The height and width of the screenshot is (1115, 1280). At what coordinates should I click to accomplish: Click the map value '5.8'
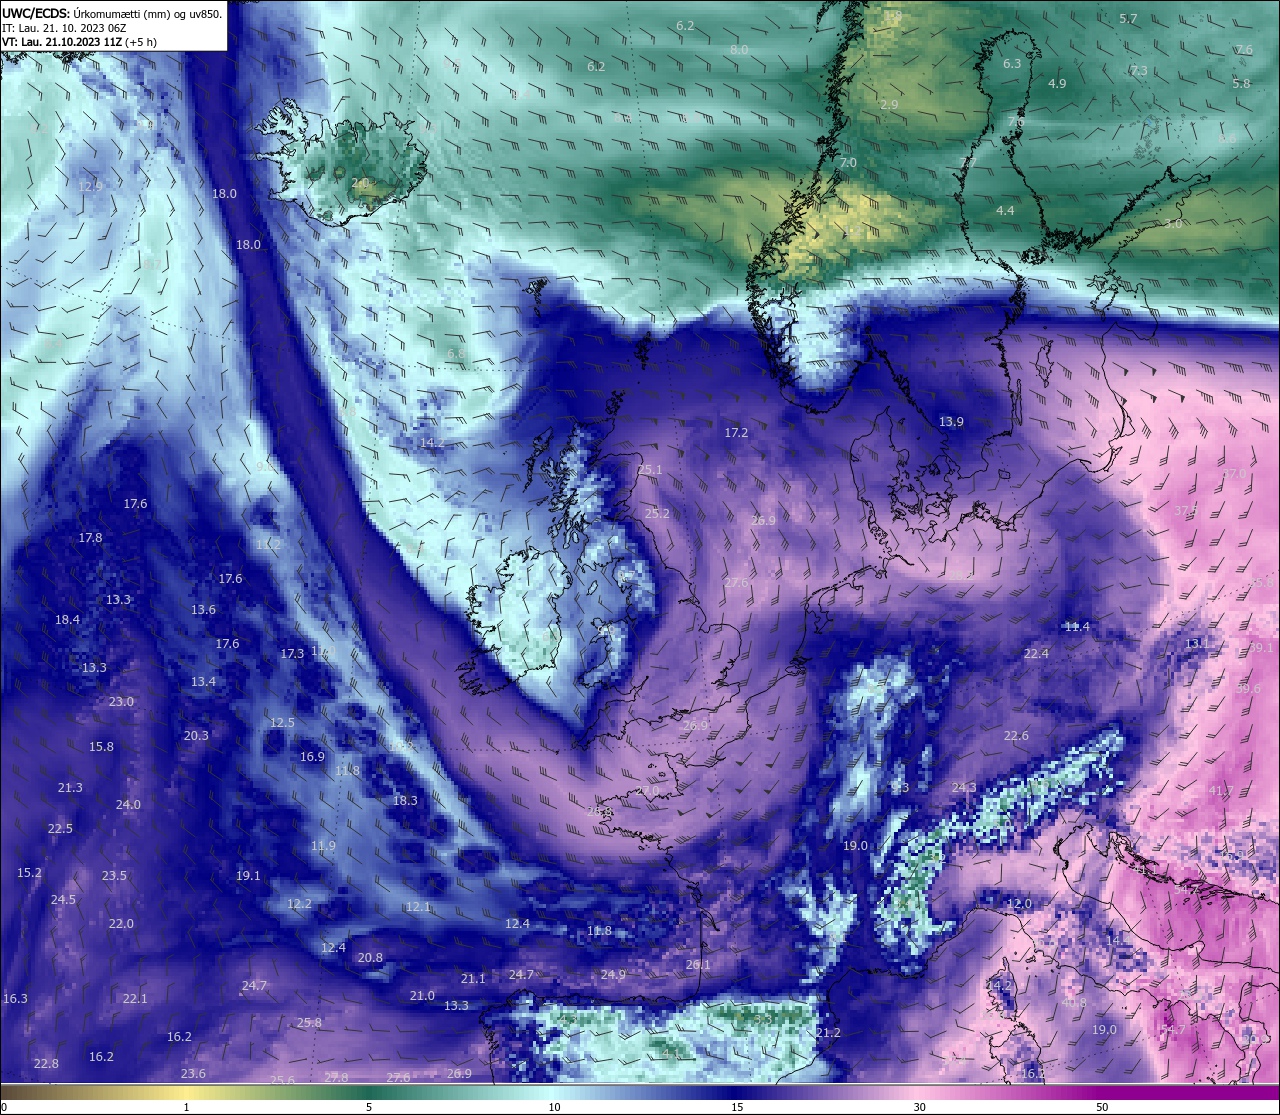(1241, 84)
